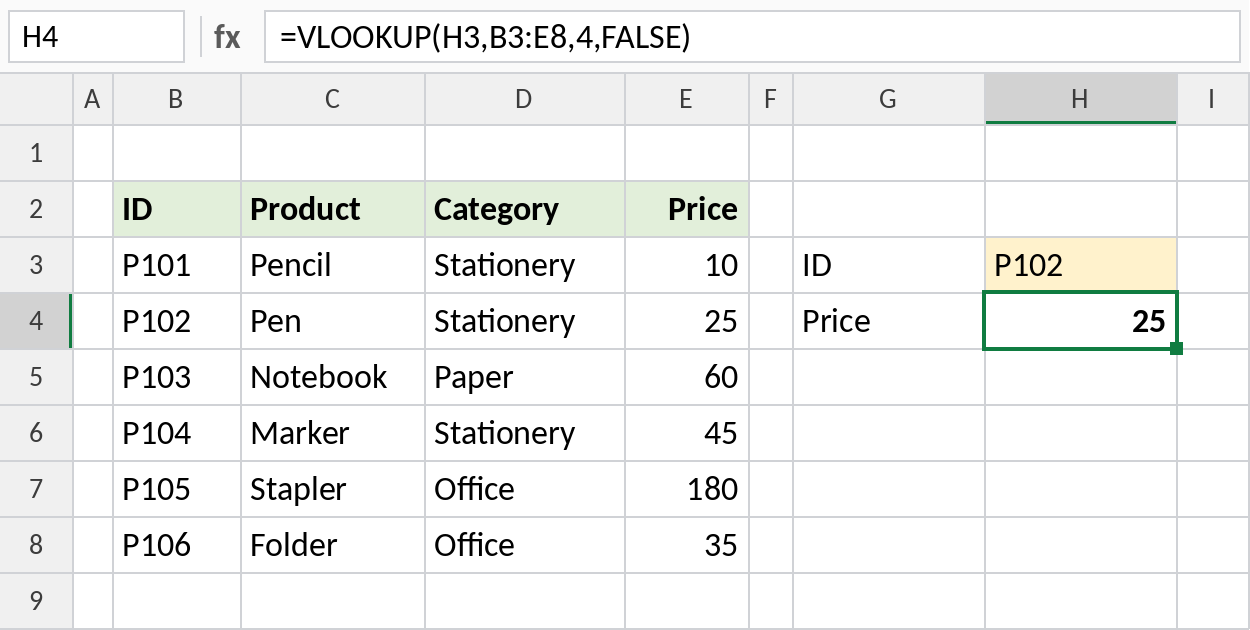This screenshot has height=630, width=1250.
Task: Select the P102 cell in column B
Action: point(177,321)
